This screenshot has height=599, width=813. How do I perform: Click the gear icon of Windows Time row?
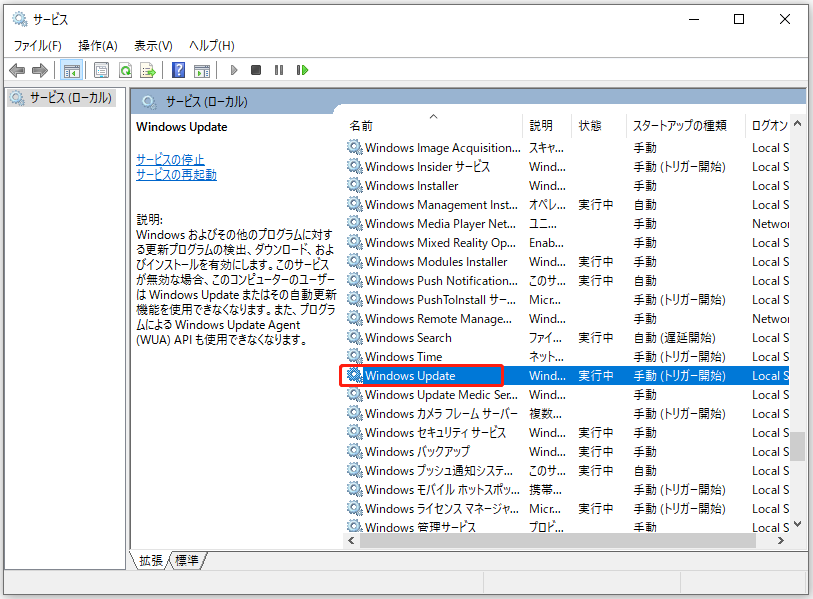355,356
